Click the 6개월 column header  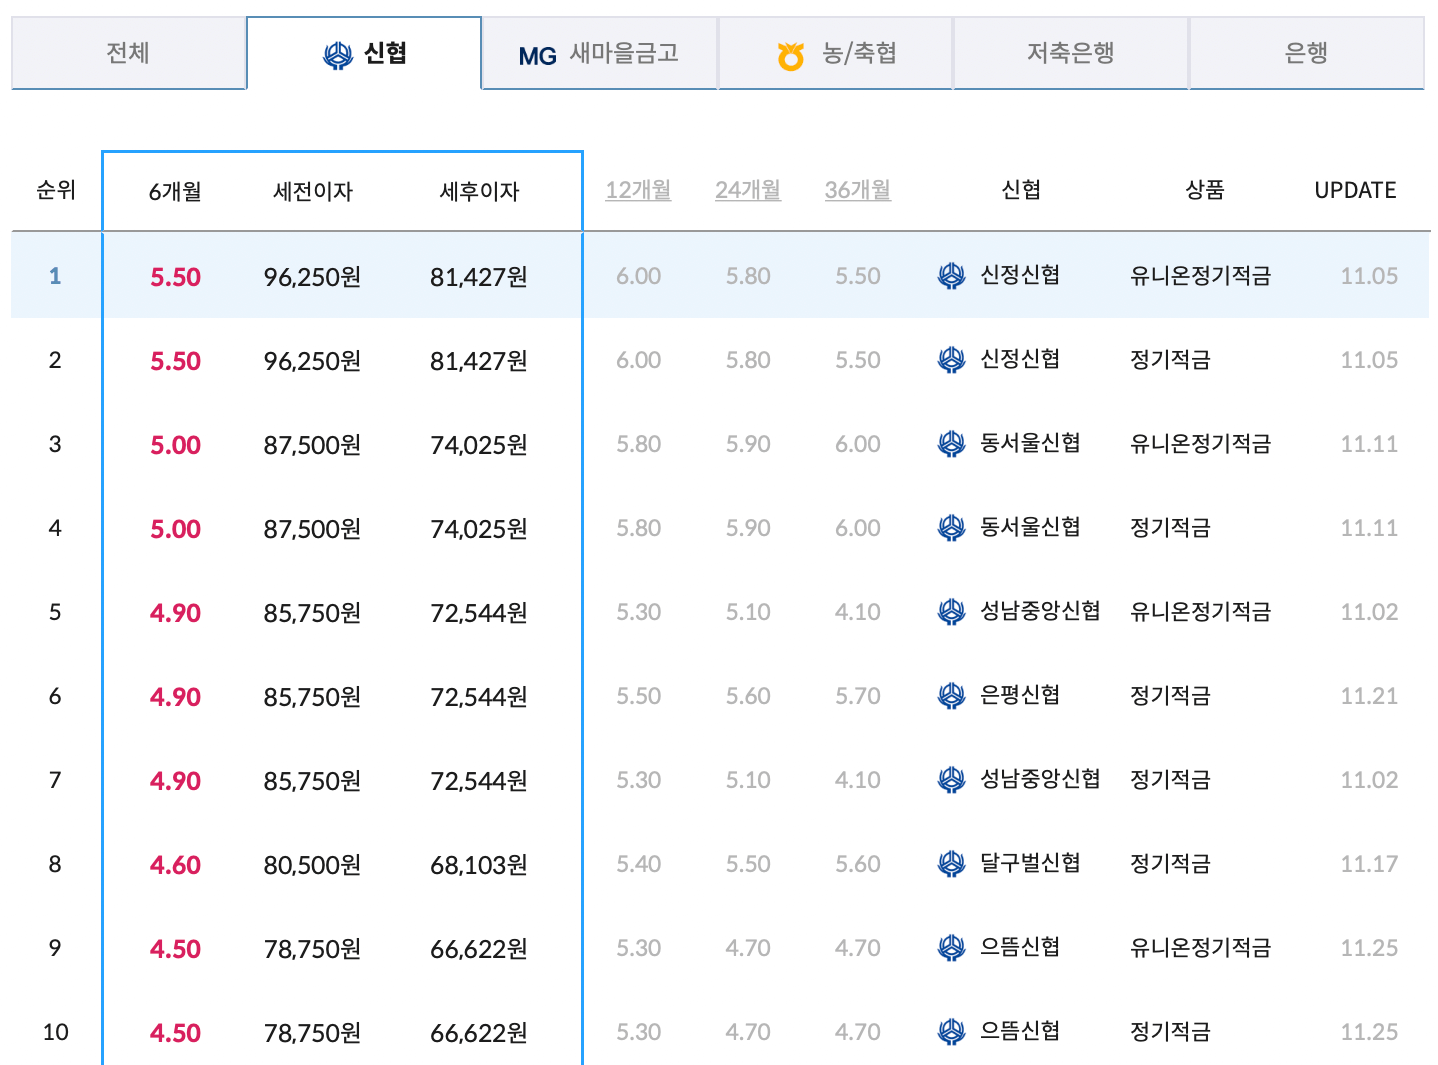175,191
